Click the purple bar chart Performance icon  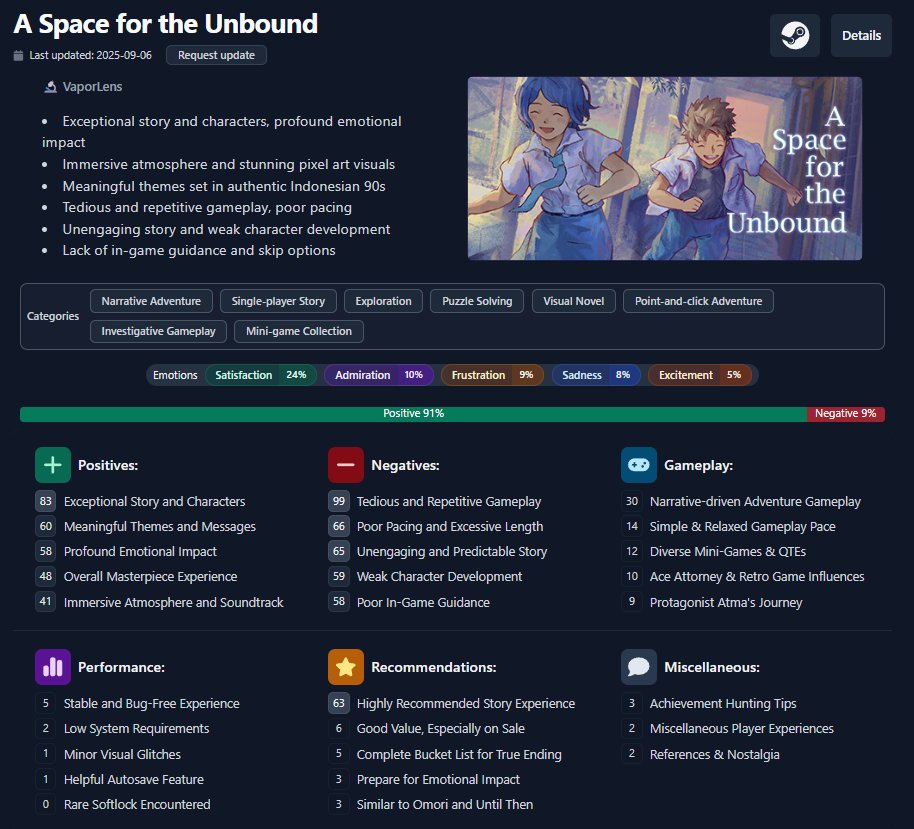53,666
